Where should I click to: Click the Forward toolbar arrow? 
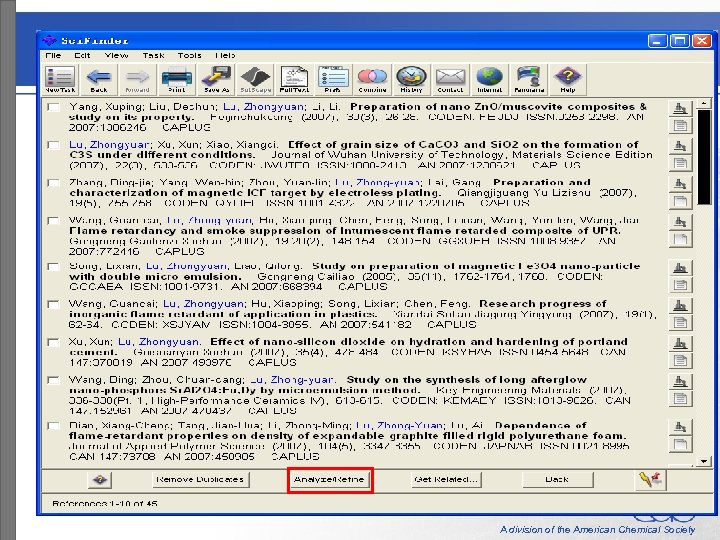(x=137, y=79)
